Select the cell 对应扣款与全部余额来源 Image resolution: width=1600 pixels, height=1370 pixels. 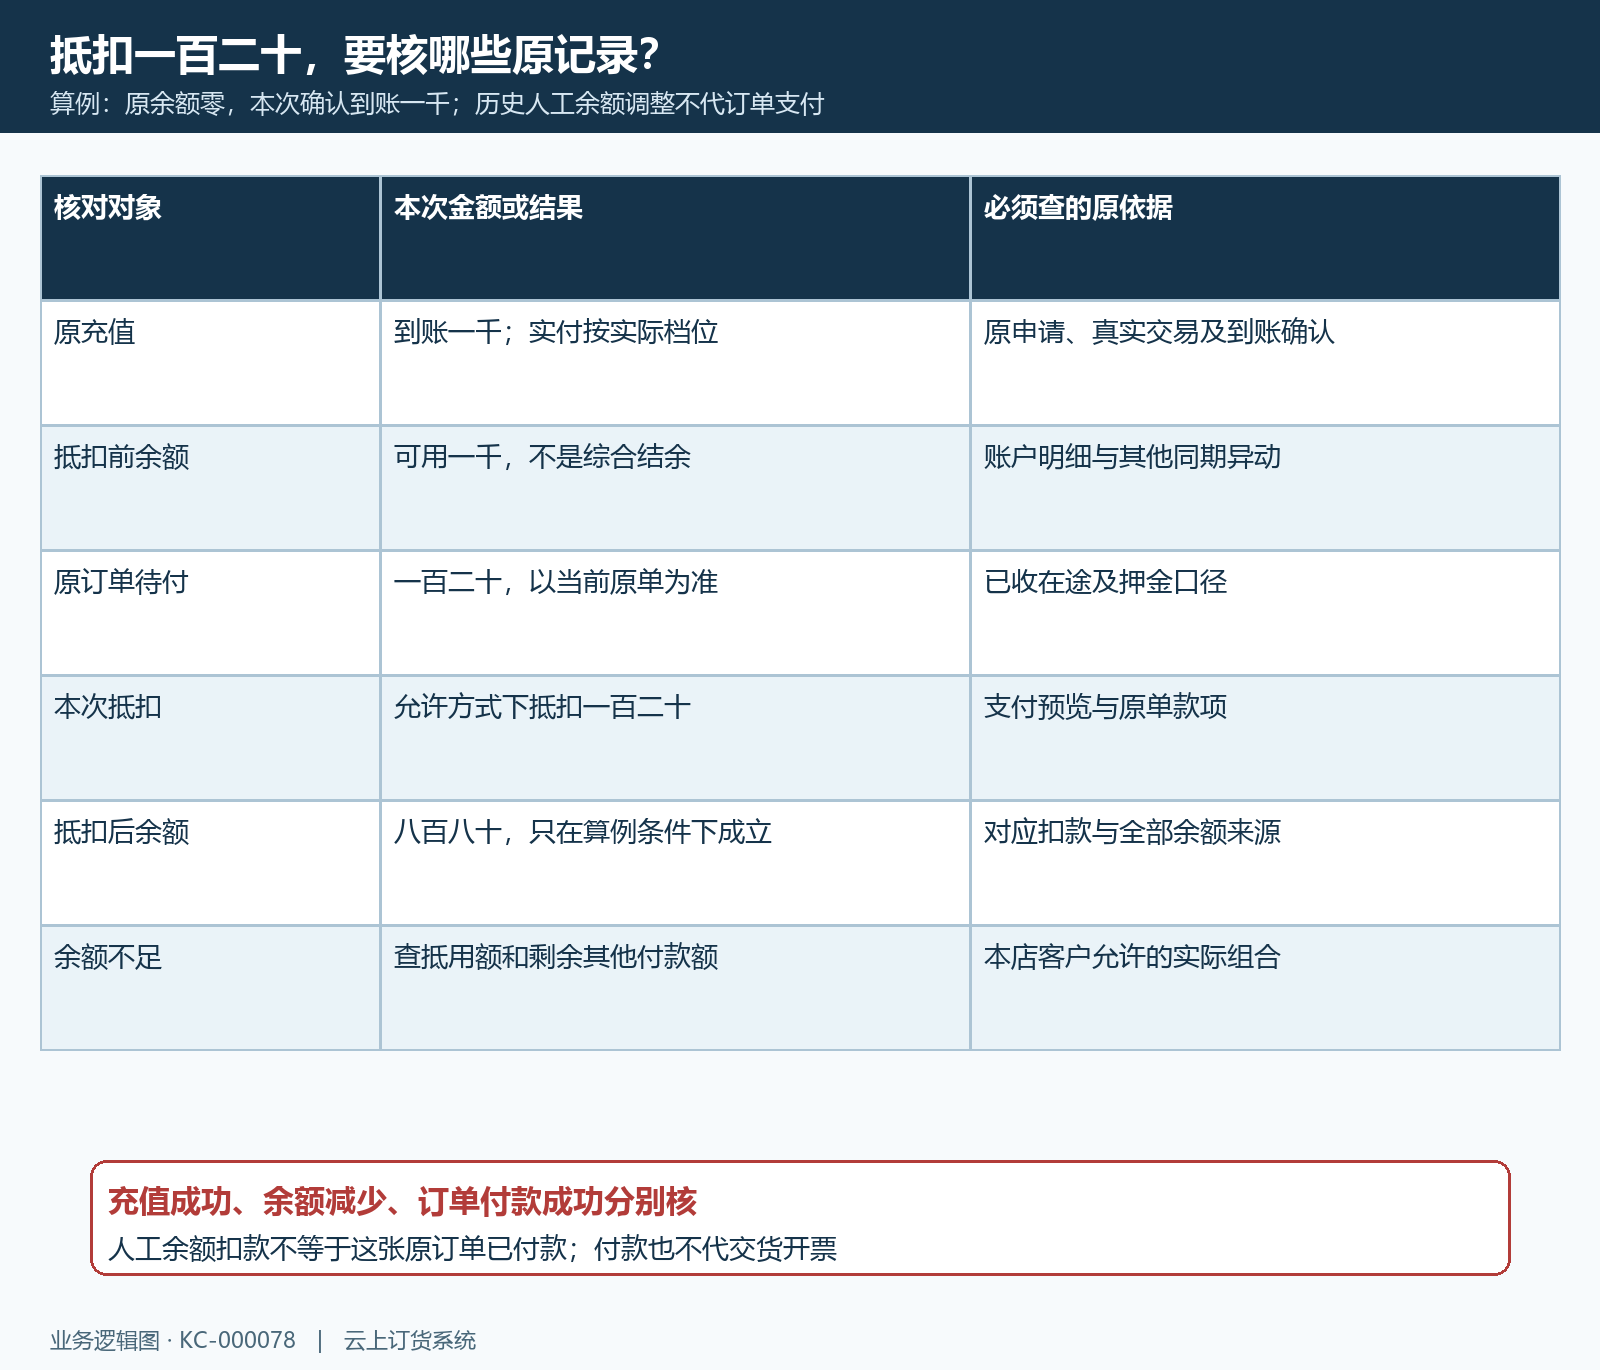click(x=1265, y=863)
